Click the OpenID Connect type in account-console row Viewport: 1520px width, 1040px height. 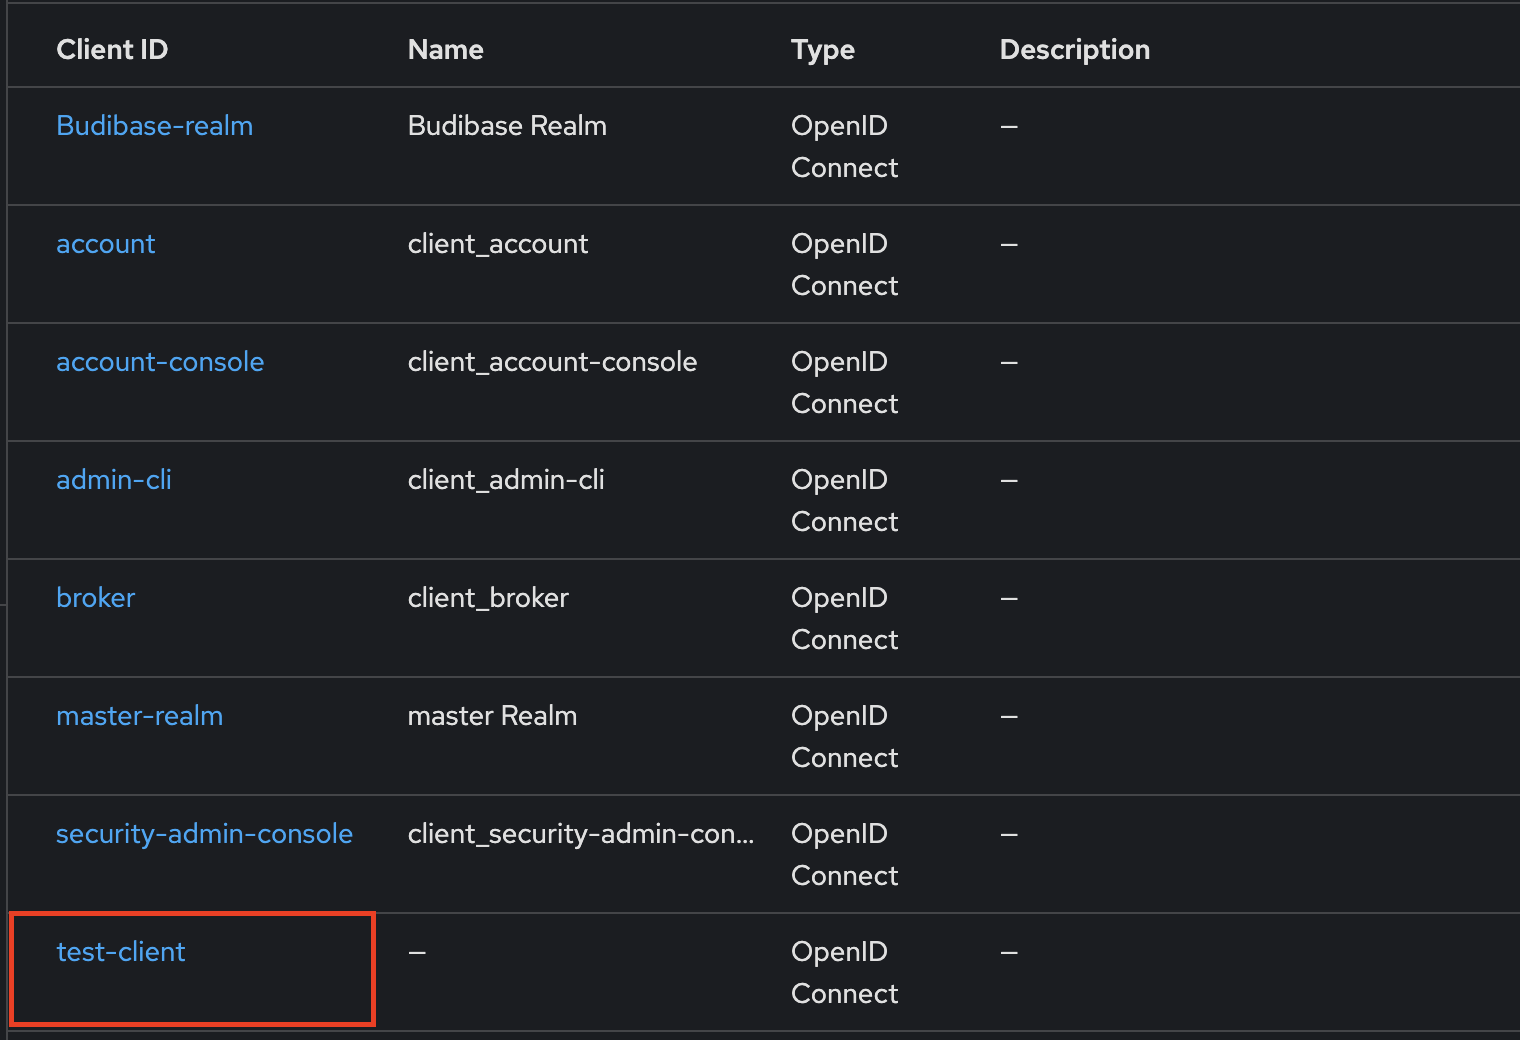[845, 383]
